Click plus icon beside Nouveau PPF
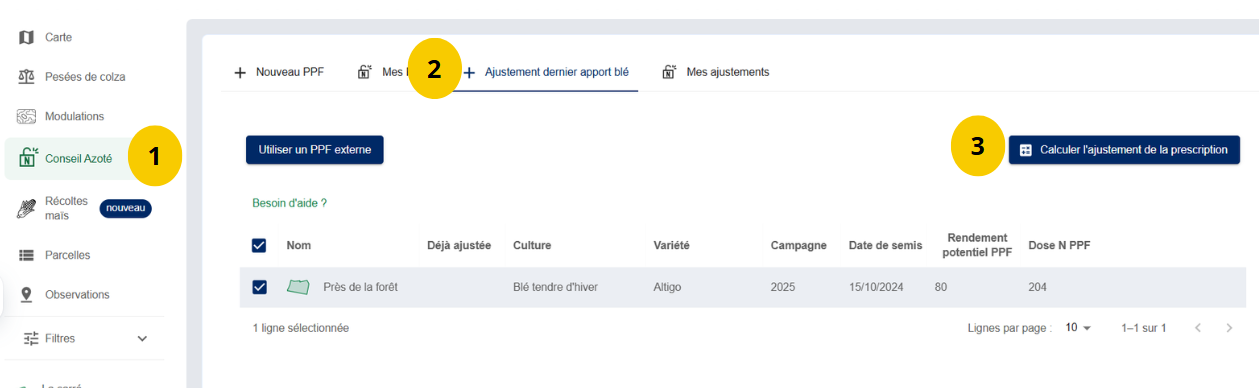Screen dimensions: 1259x388 click(x=240, y=72)
